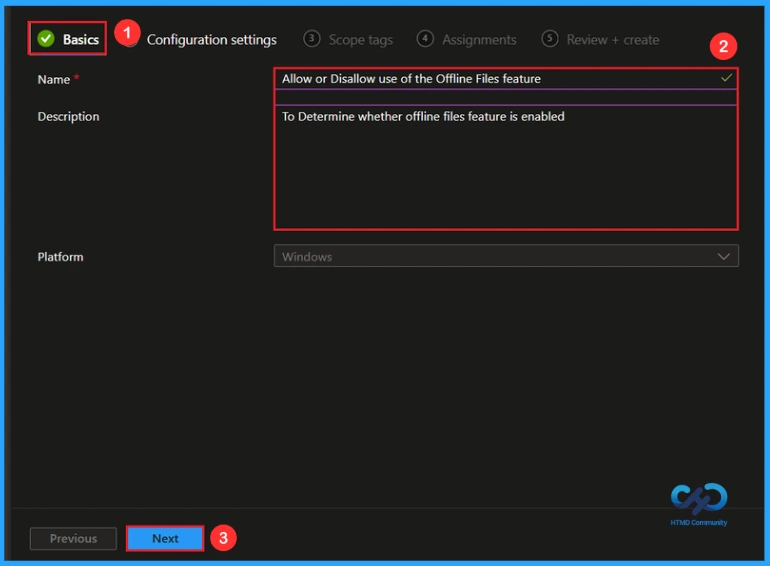
Task: Open the Platform Windows dropdown
Action: point(506,256)
